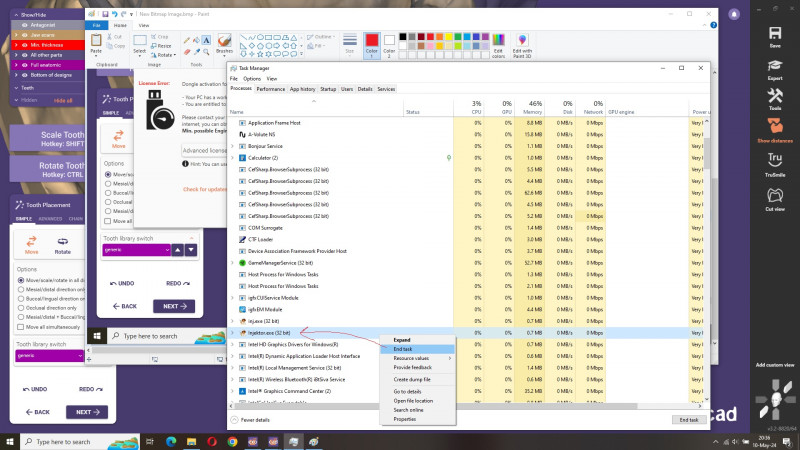Click the Fewer details link
The width and height of the screenshot is (800, 450).
click(255, 420)
